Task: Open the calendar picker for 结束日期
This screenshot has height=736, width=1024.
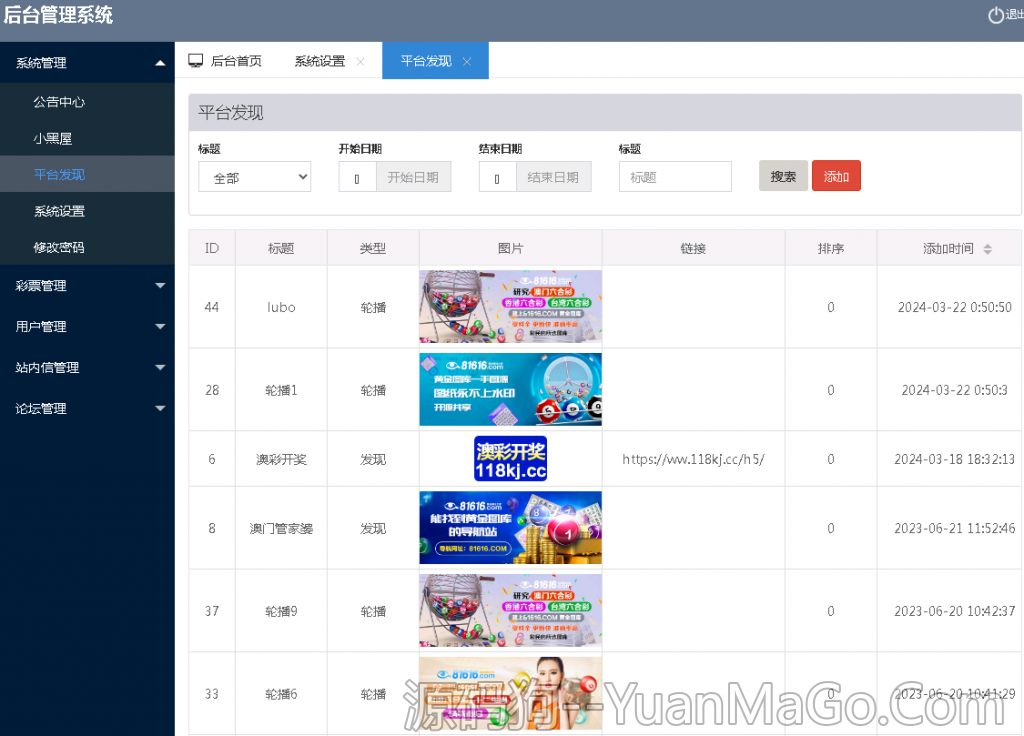Action: [497, 176]
